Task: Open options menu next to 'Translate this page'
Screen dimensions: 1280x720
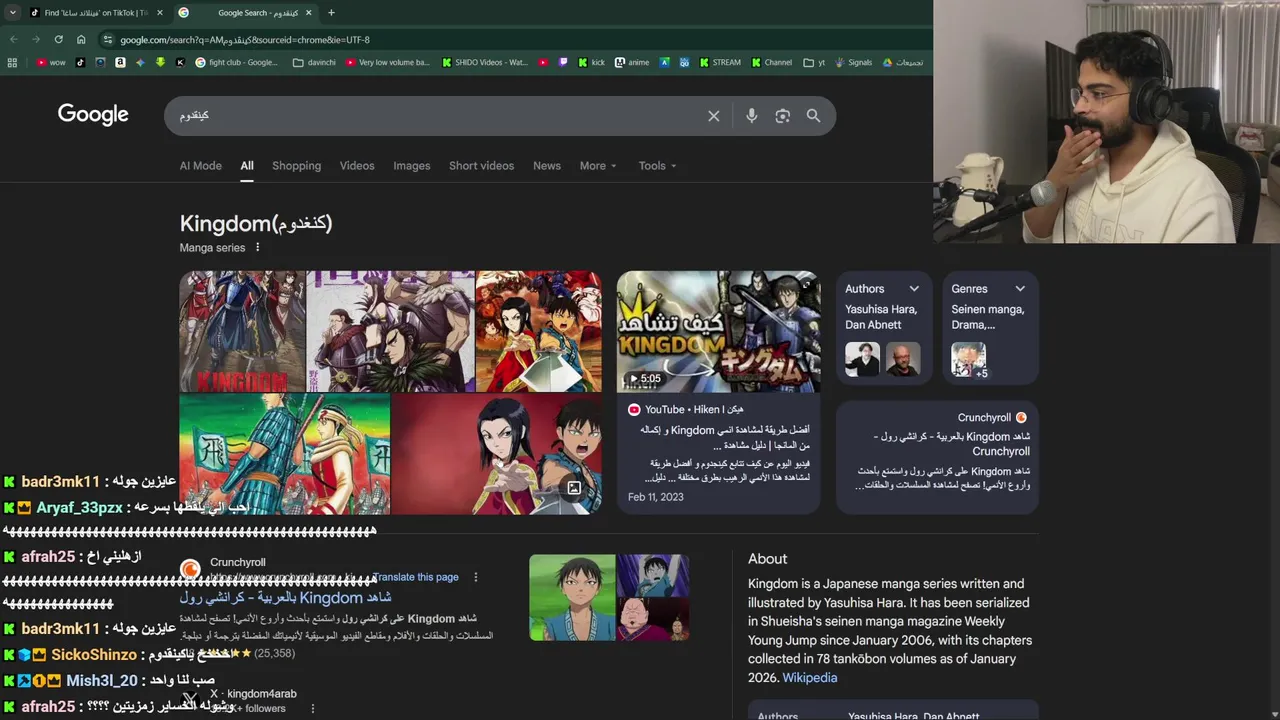Action: click(476, 577)
